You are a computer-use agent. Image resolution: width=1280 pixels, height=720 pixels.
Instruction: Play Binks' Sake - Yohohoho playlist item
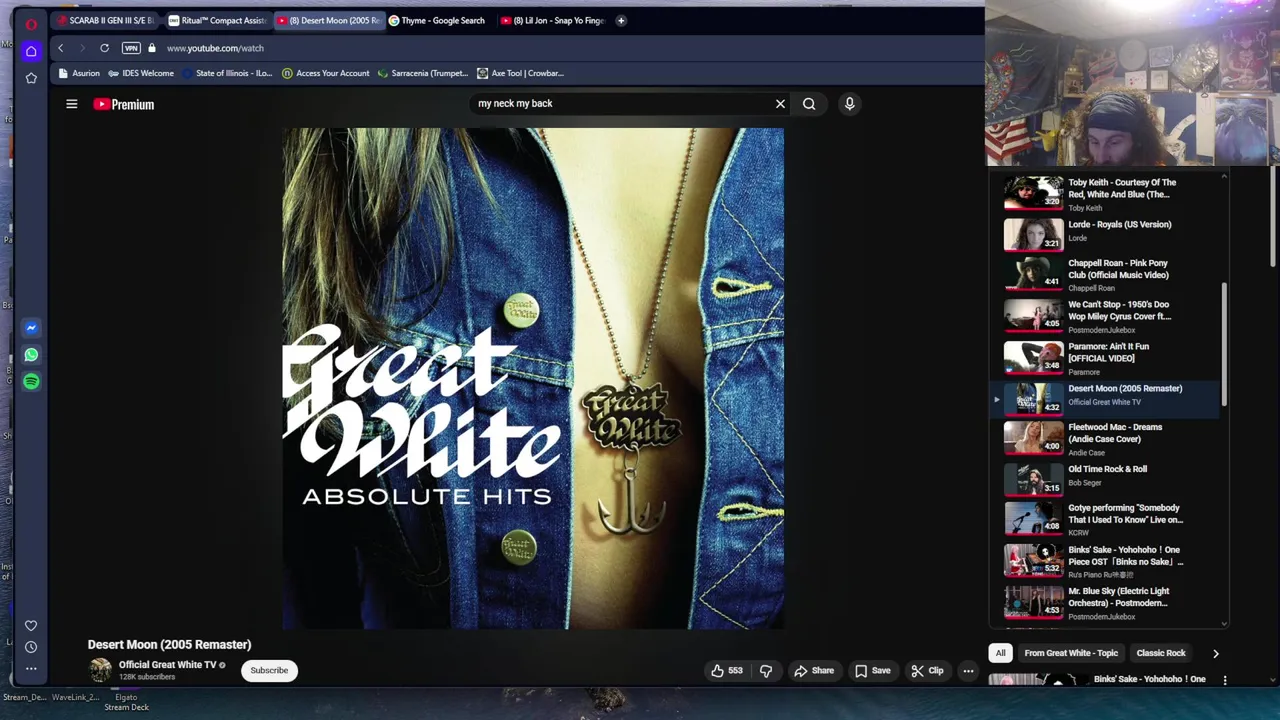point(1105,561)
